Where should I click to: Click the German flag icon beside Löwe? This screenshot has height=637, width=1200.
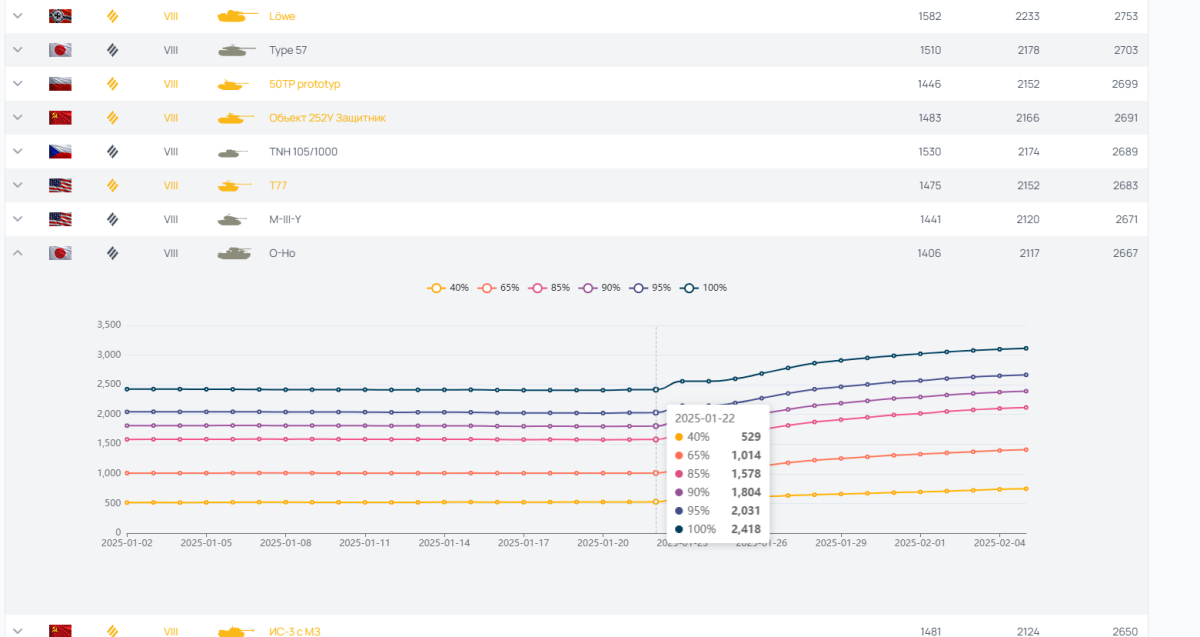point(60,16)
